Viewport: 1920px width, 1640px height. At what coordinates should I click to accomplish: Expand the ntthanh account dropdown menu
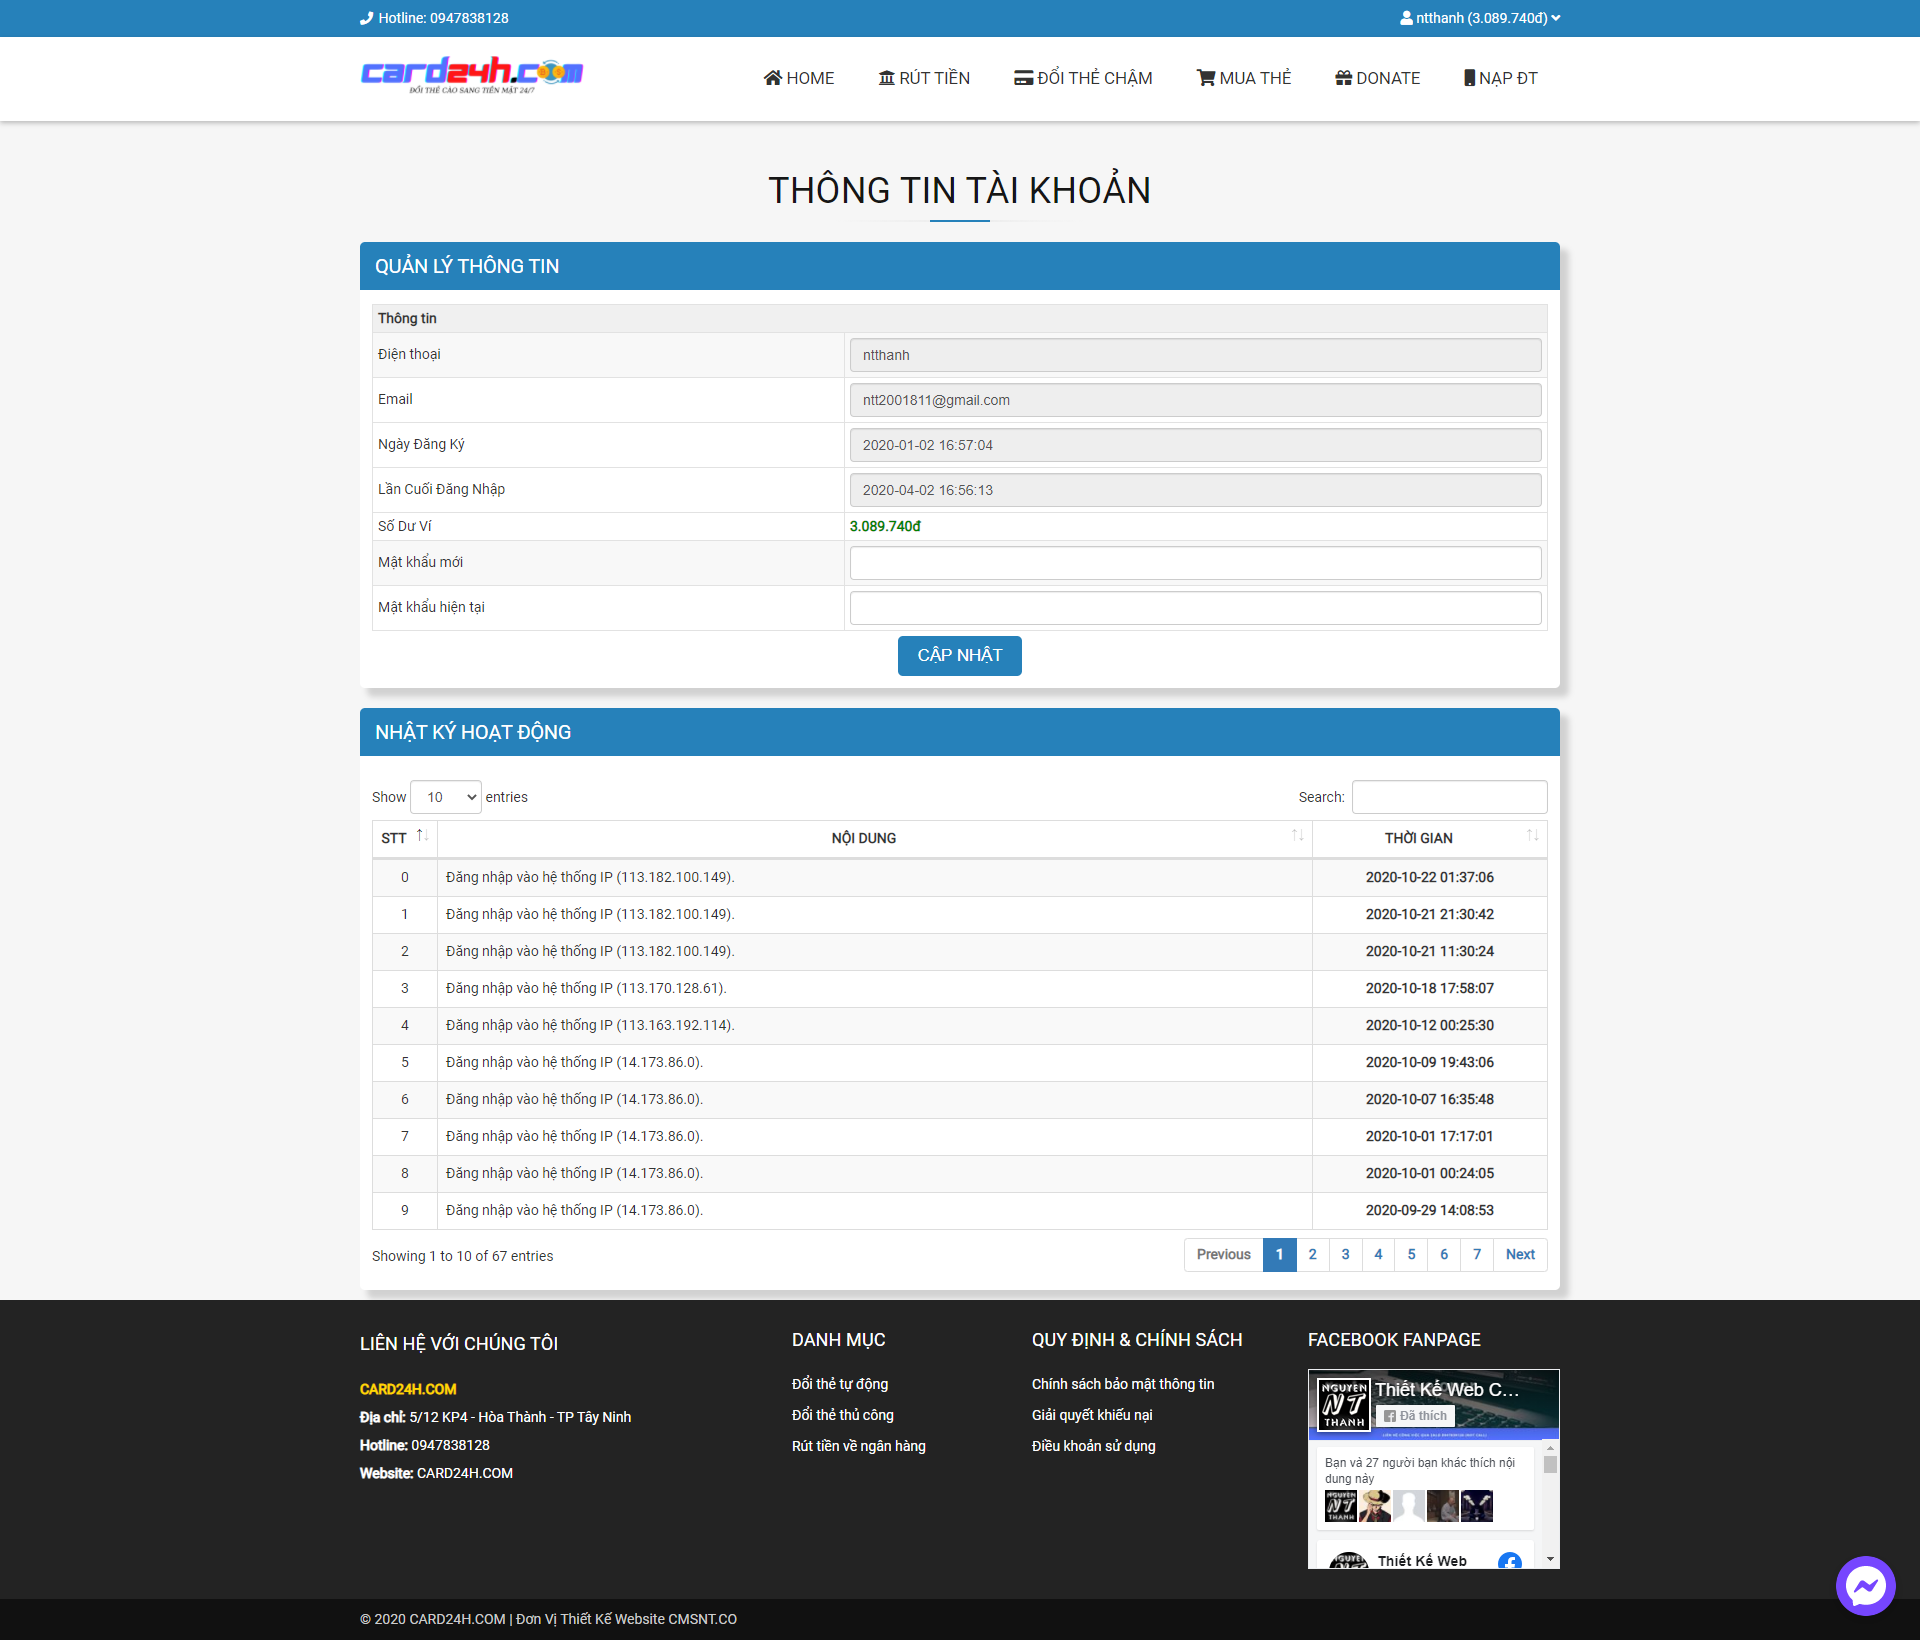coord(1480,18)
